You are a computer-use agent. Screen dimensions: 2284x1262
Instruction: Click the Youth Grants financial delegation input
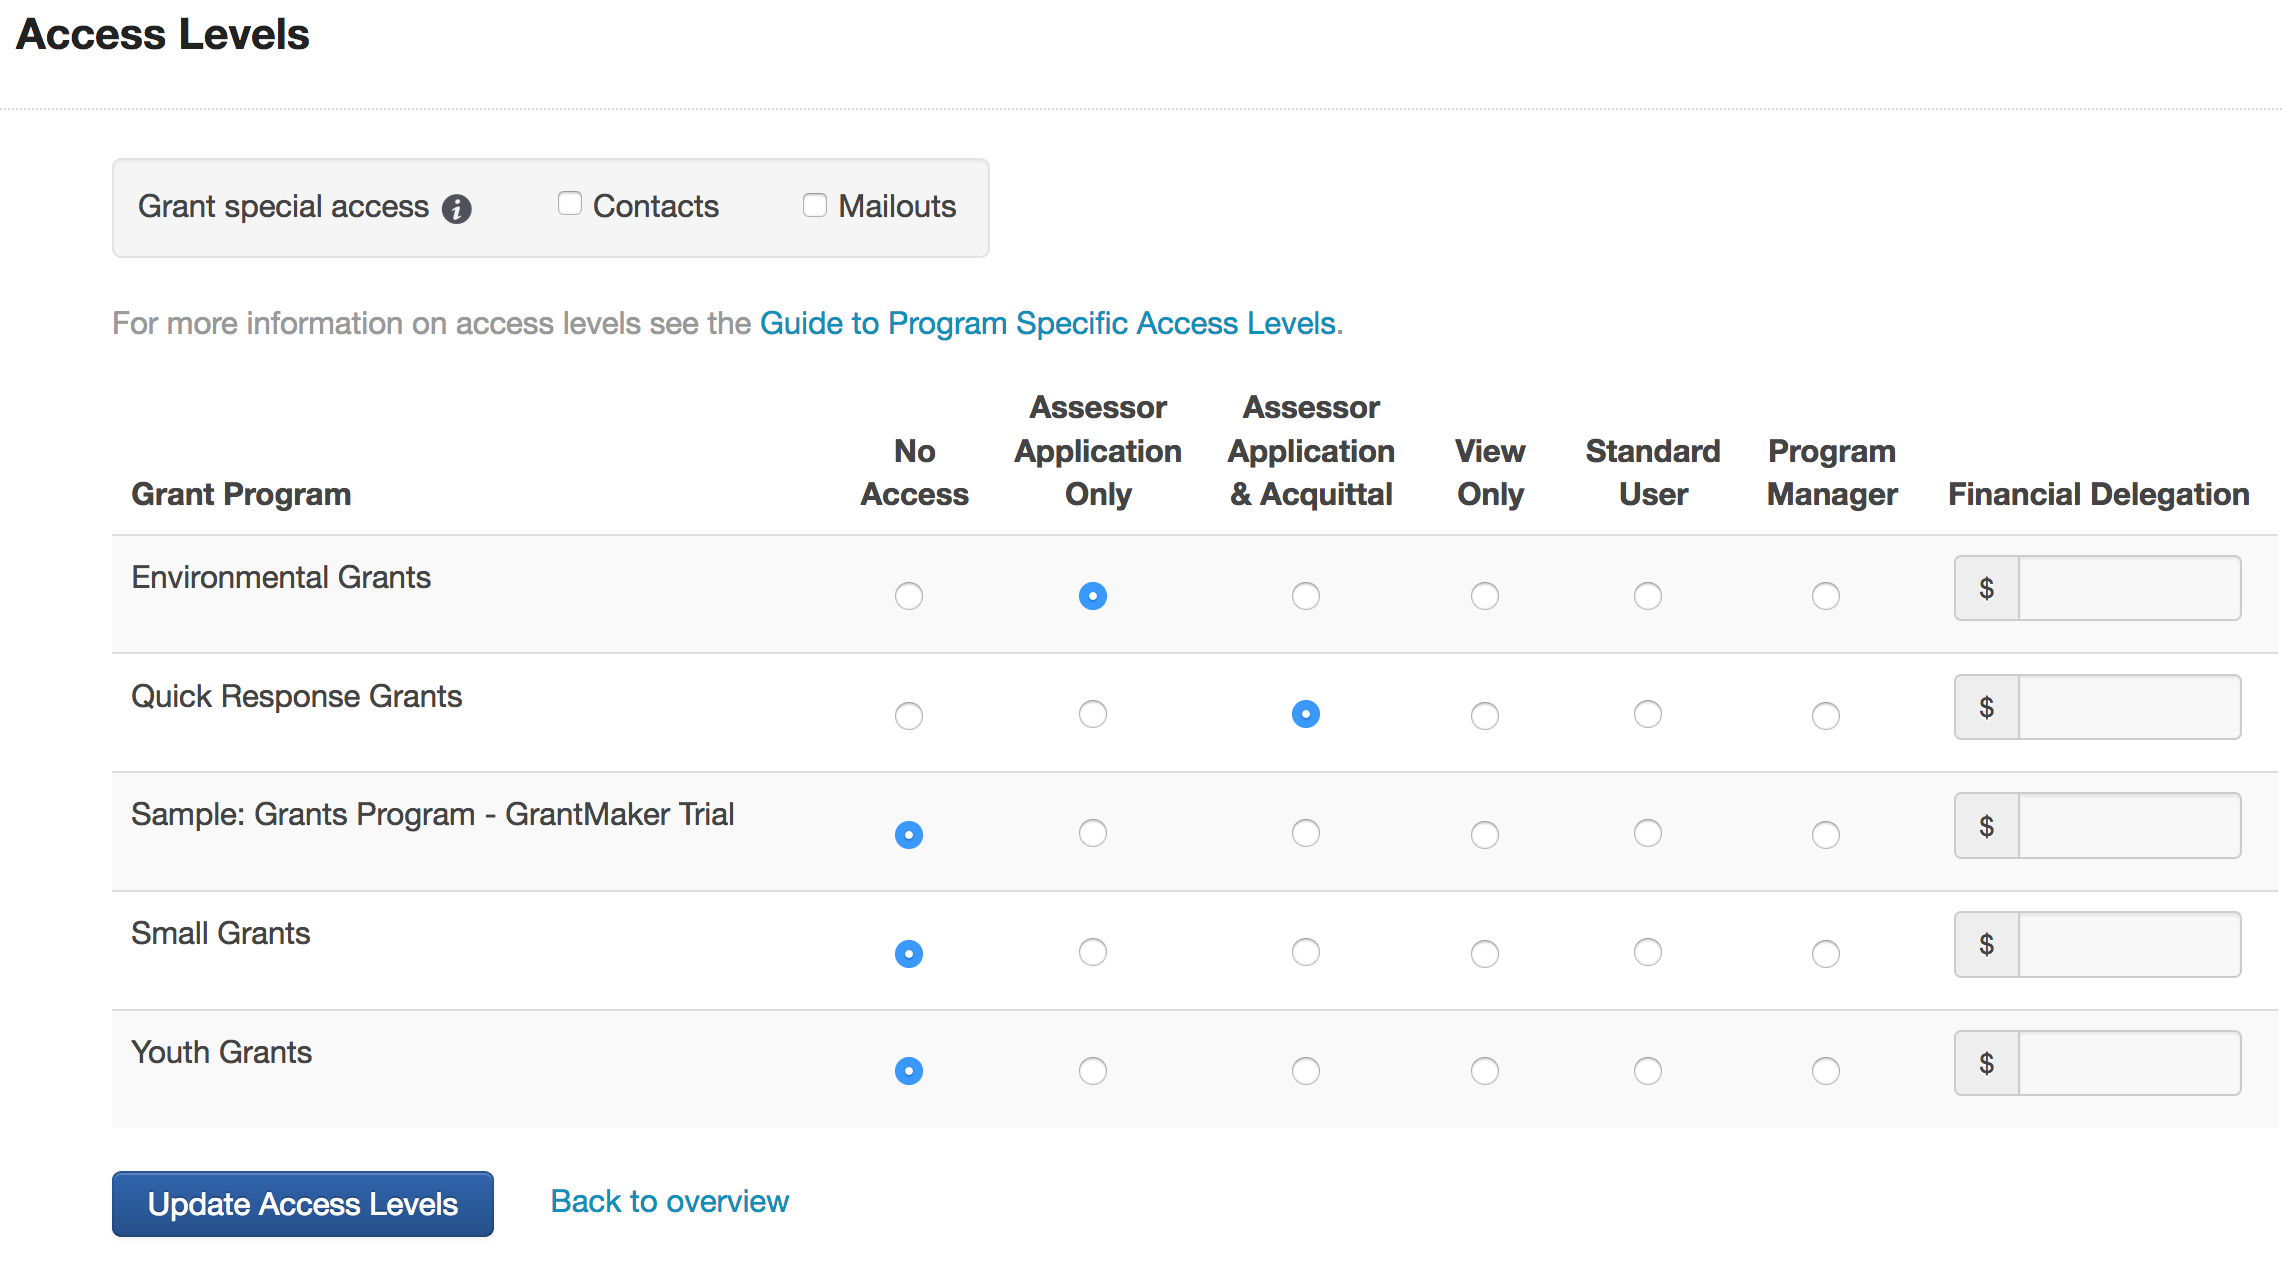click(2129, 1063)
